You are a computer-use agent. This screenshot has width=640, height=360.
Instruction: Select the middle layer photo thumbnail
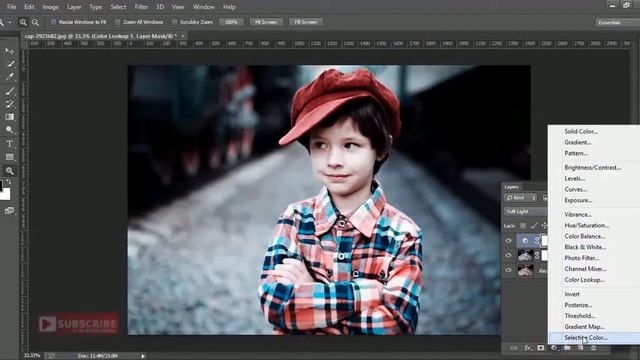[x=525, y=256]
